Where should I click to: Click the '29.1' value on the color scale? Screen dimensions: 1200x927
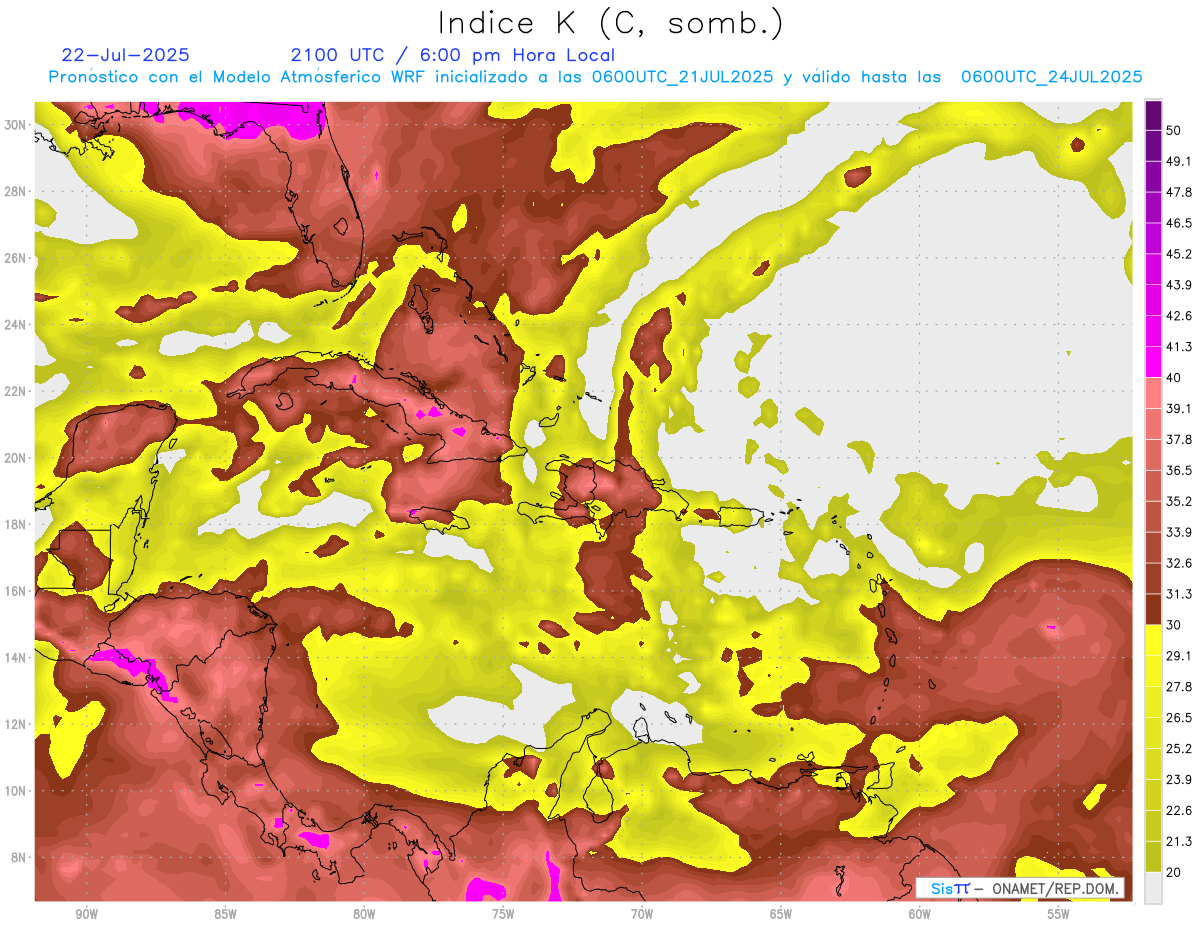(1179, 656)
